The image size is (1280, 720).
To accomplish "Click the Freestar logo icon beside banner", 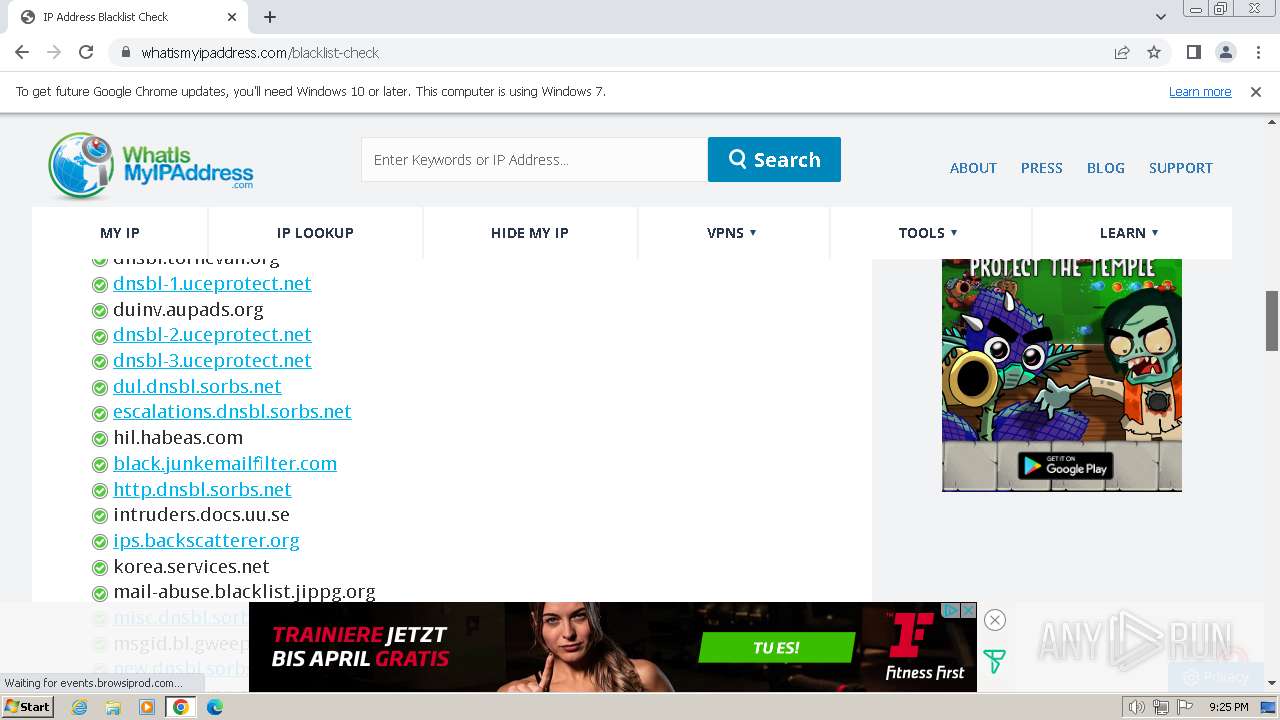I will 994,661.
